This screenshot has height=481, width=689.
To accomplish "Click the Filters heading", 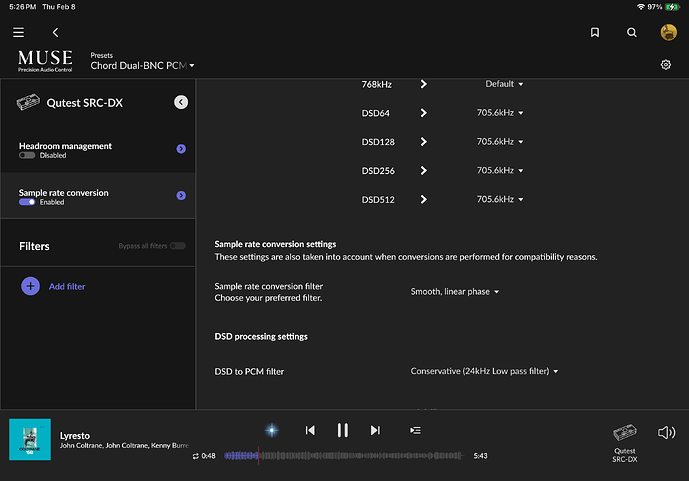I will pos(34,246).
